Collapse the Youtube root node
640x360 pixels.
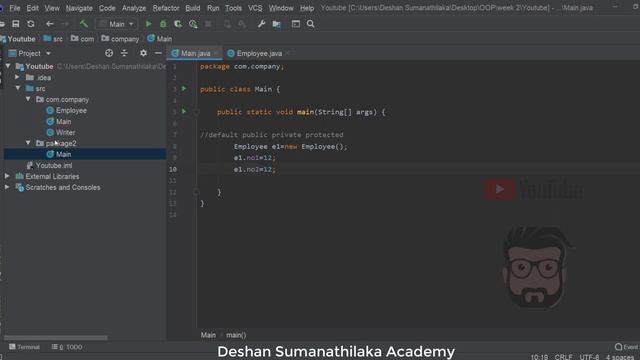coord(8,66)
